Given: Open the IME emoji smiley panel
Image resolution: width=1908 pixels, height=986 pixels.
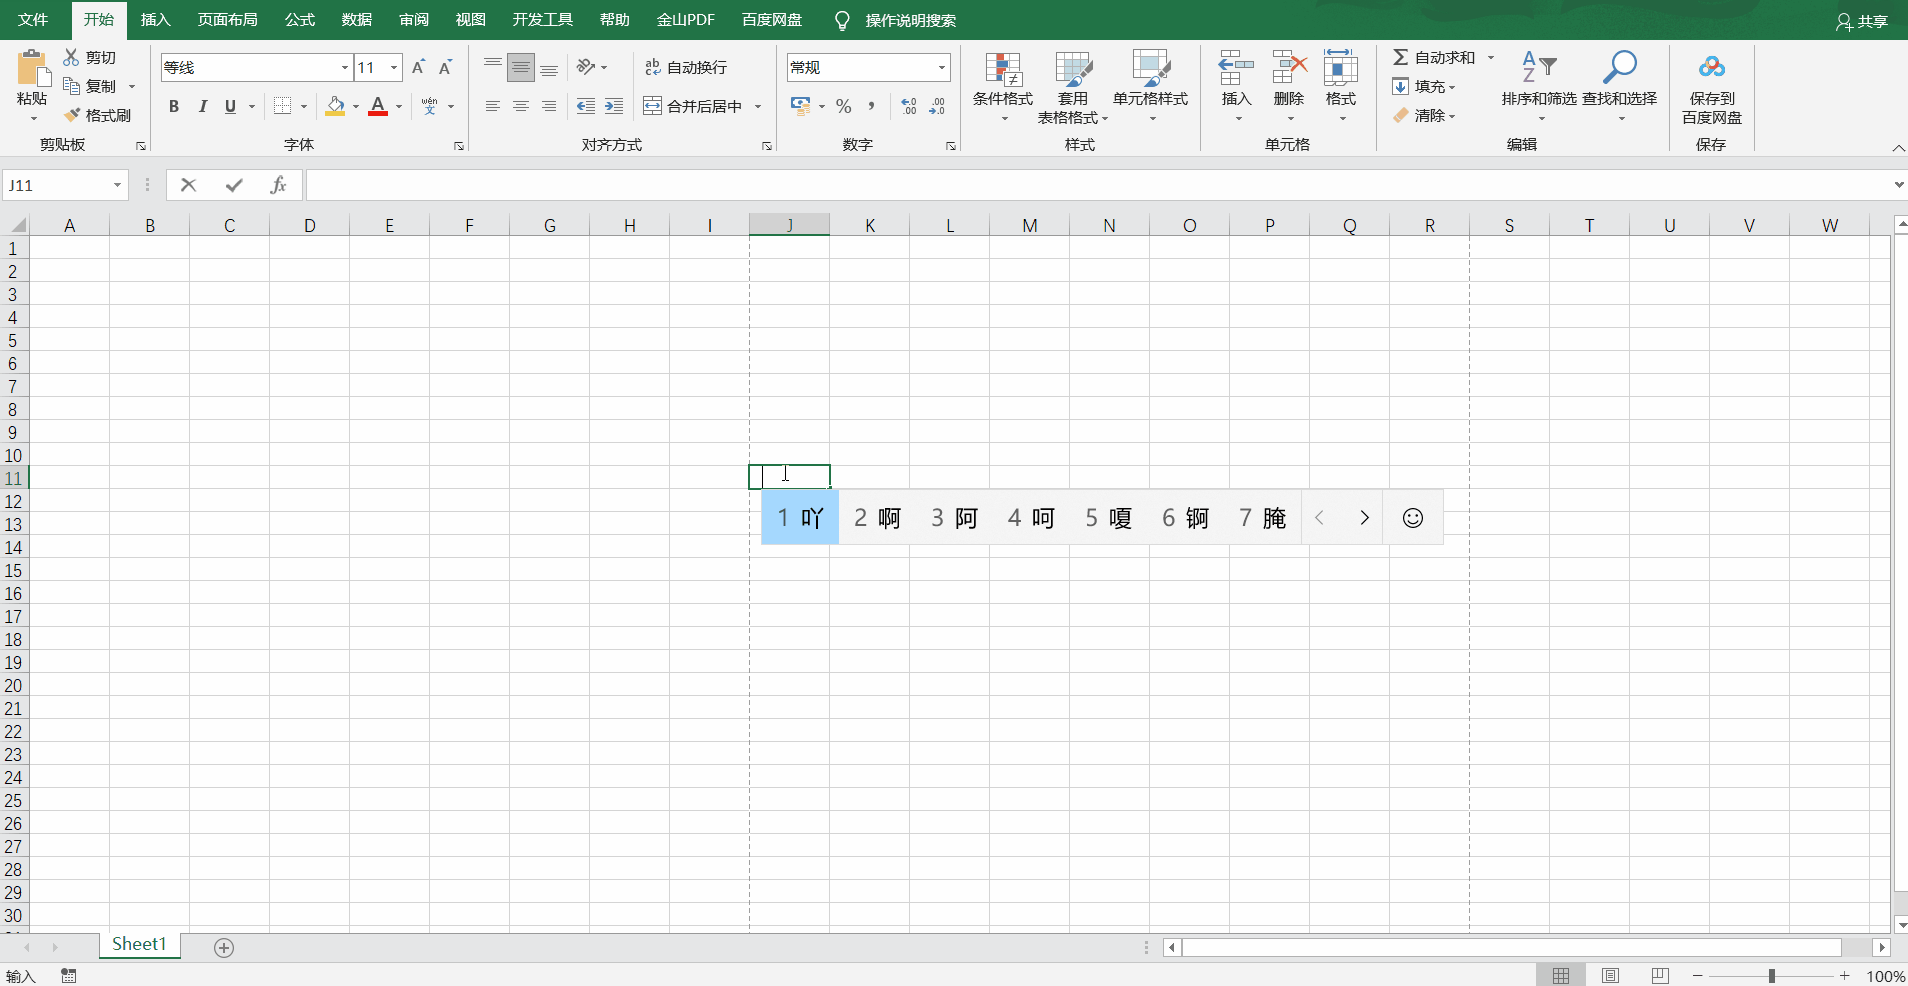Looking at the screenshot, I should (1413, 518).
